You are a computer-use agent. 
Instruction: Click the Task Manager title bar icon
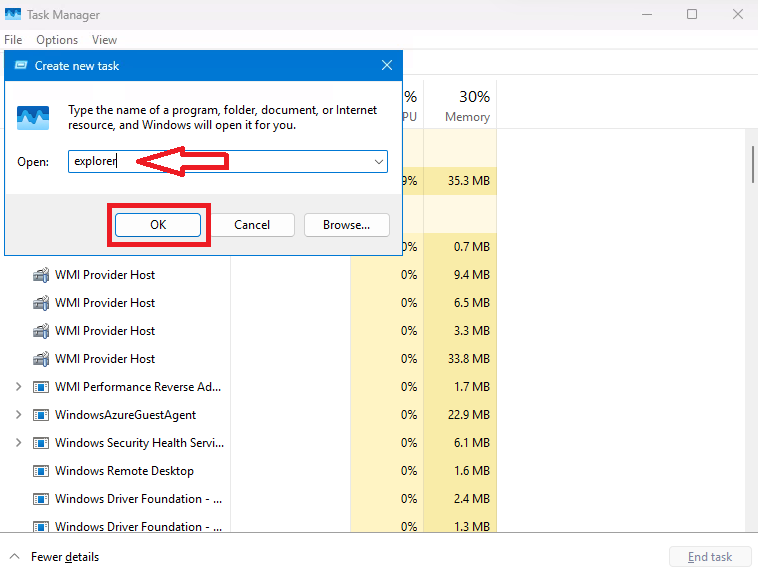pos(14,15)
